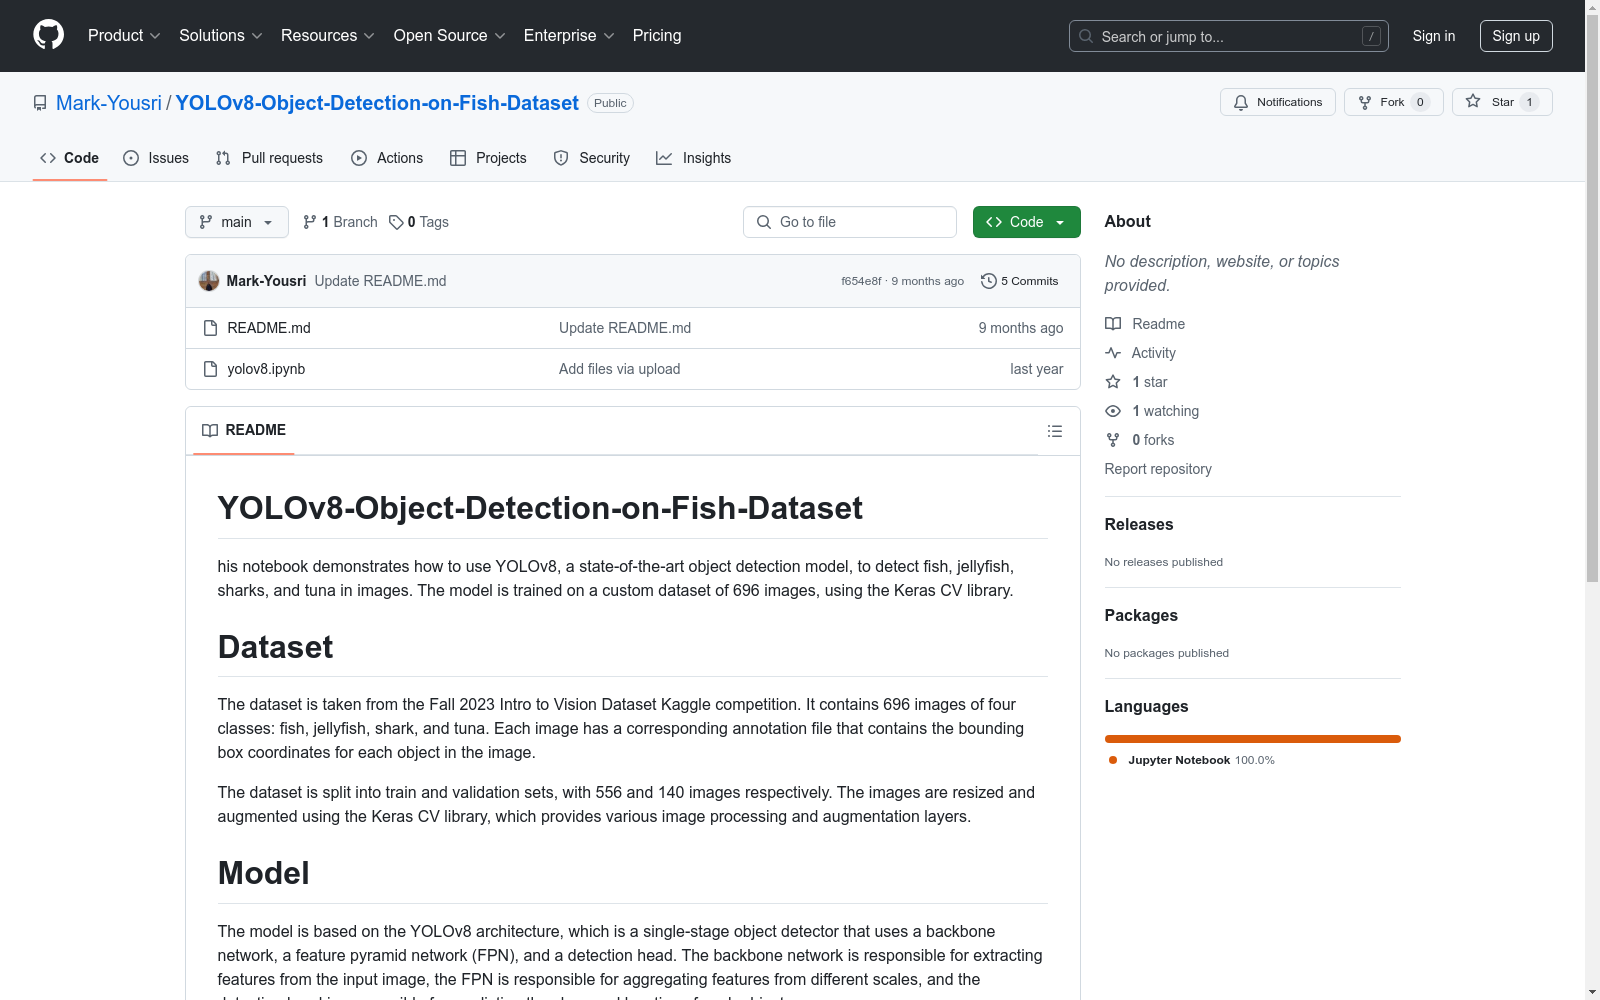Click the Sign up button

click(x=1516, y=36)
